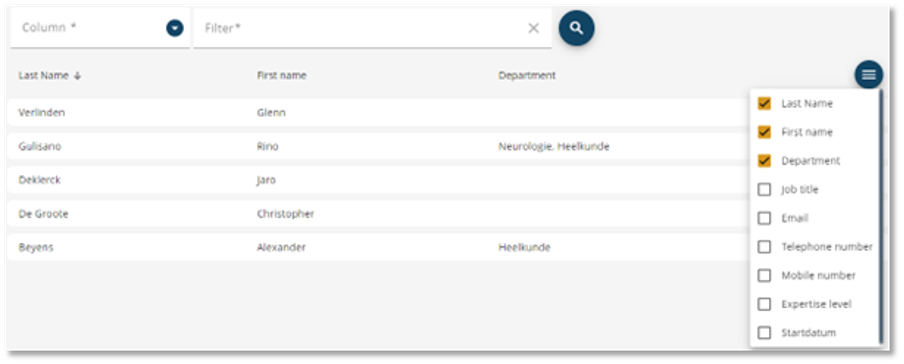Sort by First name column header
Viewport: 904px width, 364px height.
click(x=281, y=76)
